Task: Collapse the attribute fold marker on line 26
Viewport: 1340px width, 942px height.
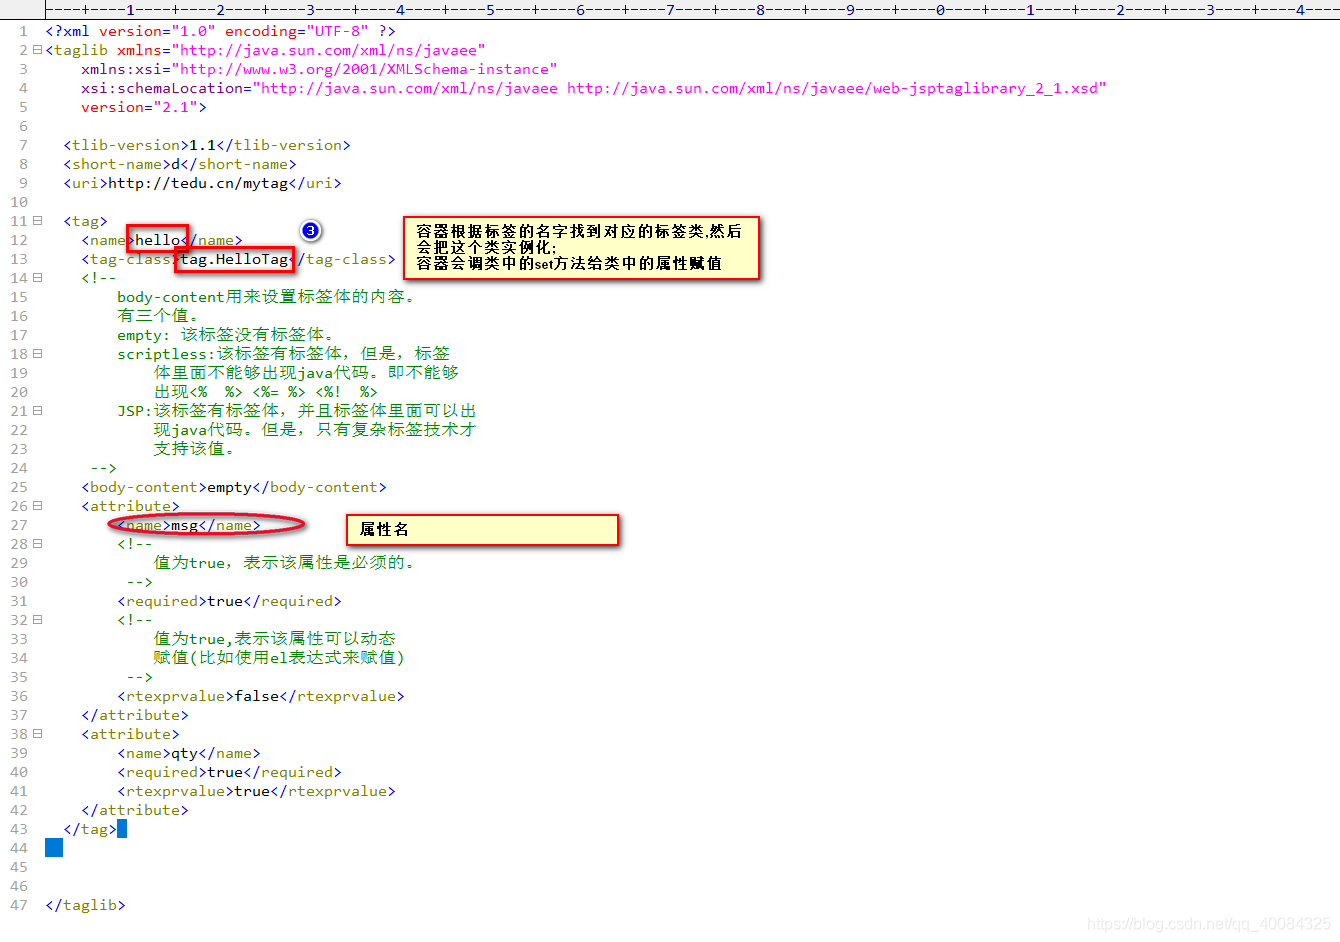Action: pos(37,506)
